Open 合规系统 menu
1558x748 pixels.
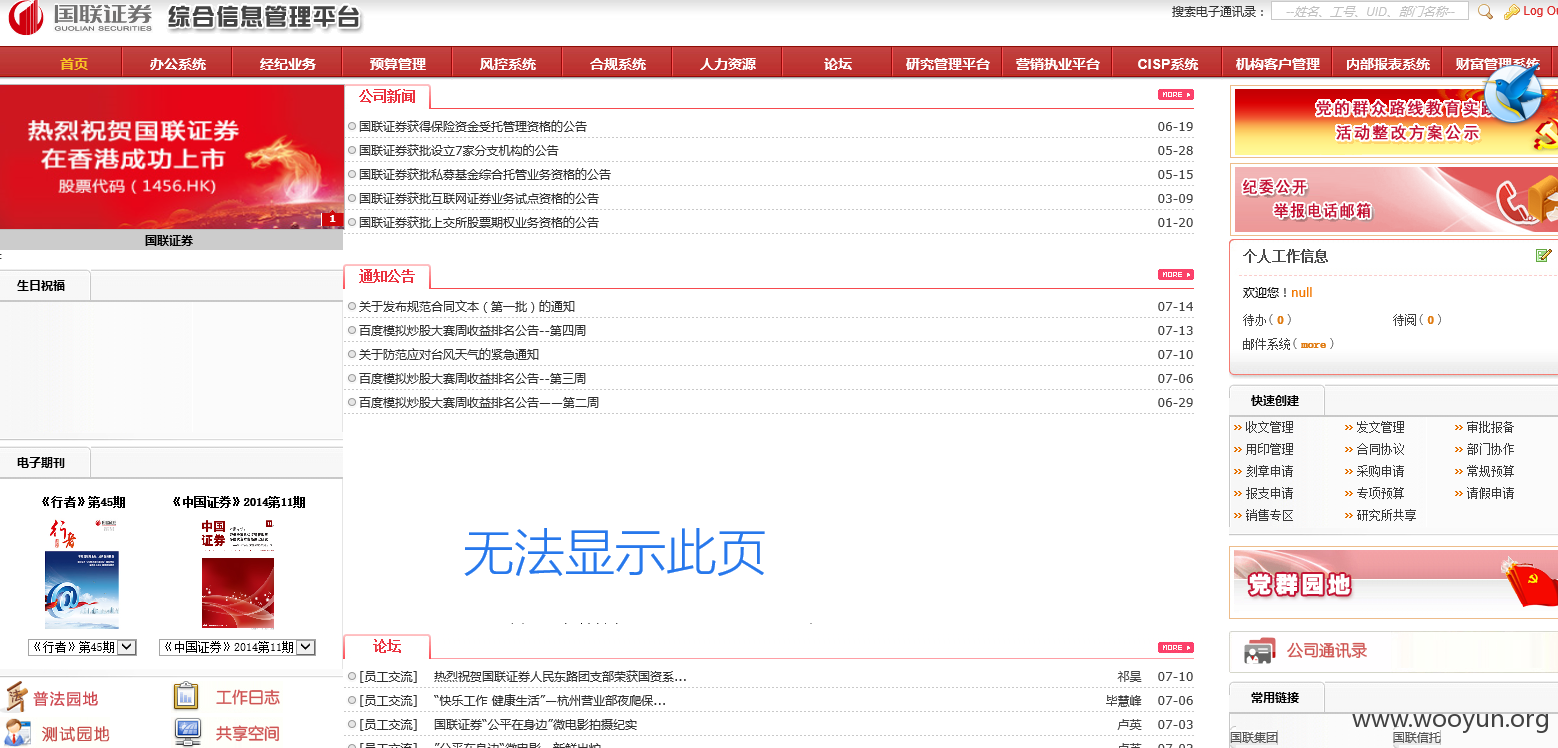click(618, 64)
